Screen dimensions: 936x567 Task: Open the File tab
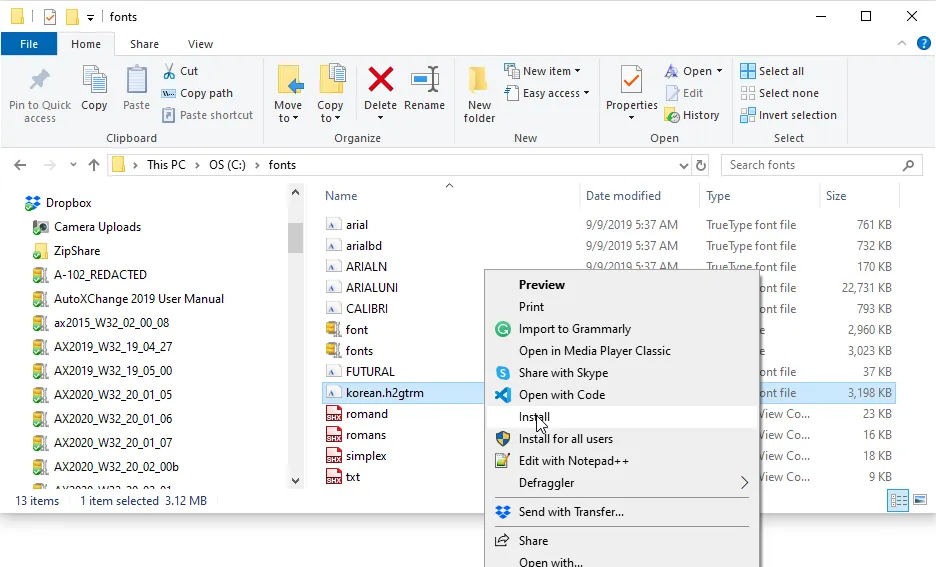pos(29,44)
